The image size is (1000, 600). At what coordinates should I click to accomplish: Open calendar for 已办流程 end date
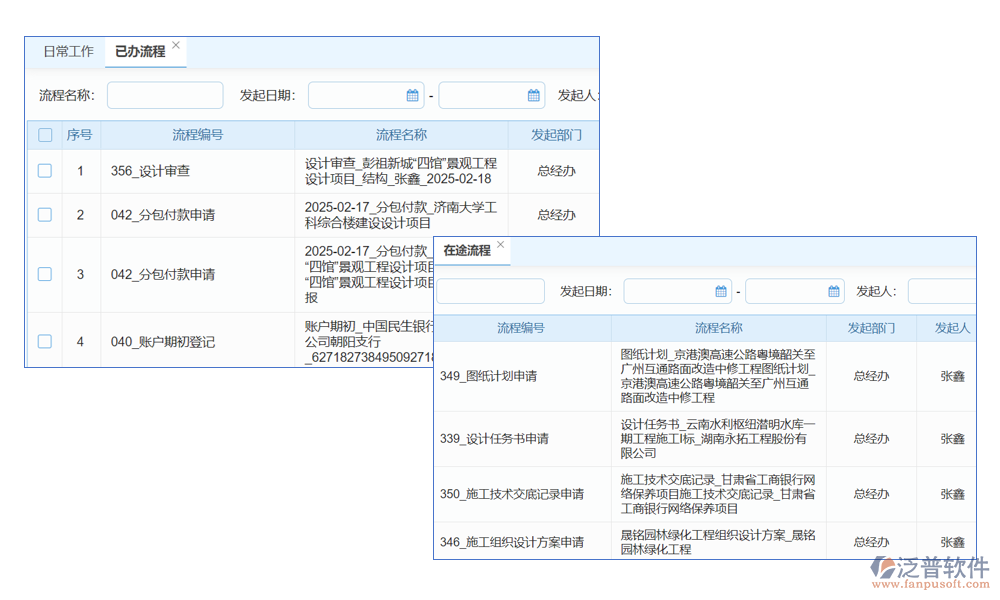click(x=533, y=96)
